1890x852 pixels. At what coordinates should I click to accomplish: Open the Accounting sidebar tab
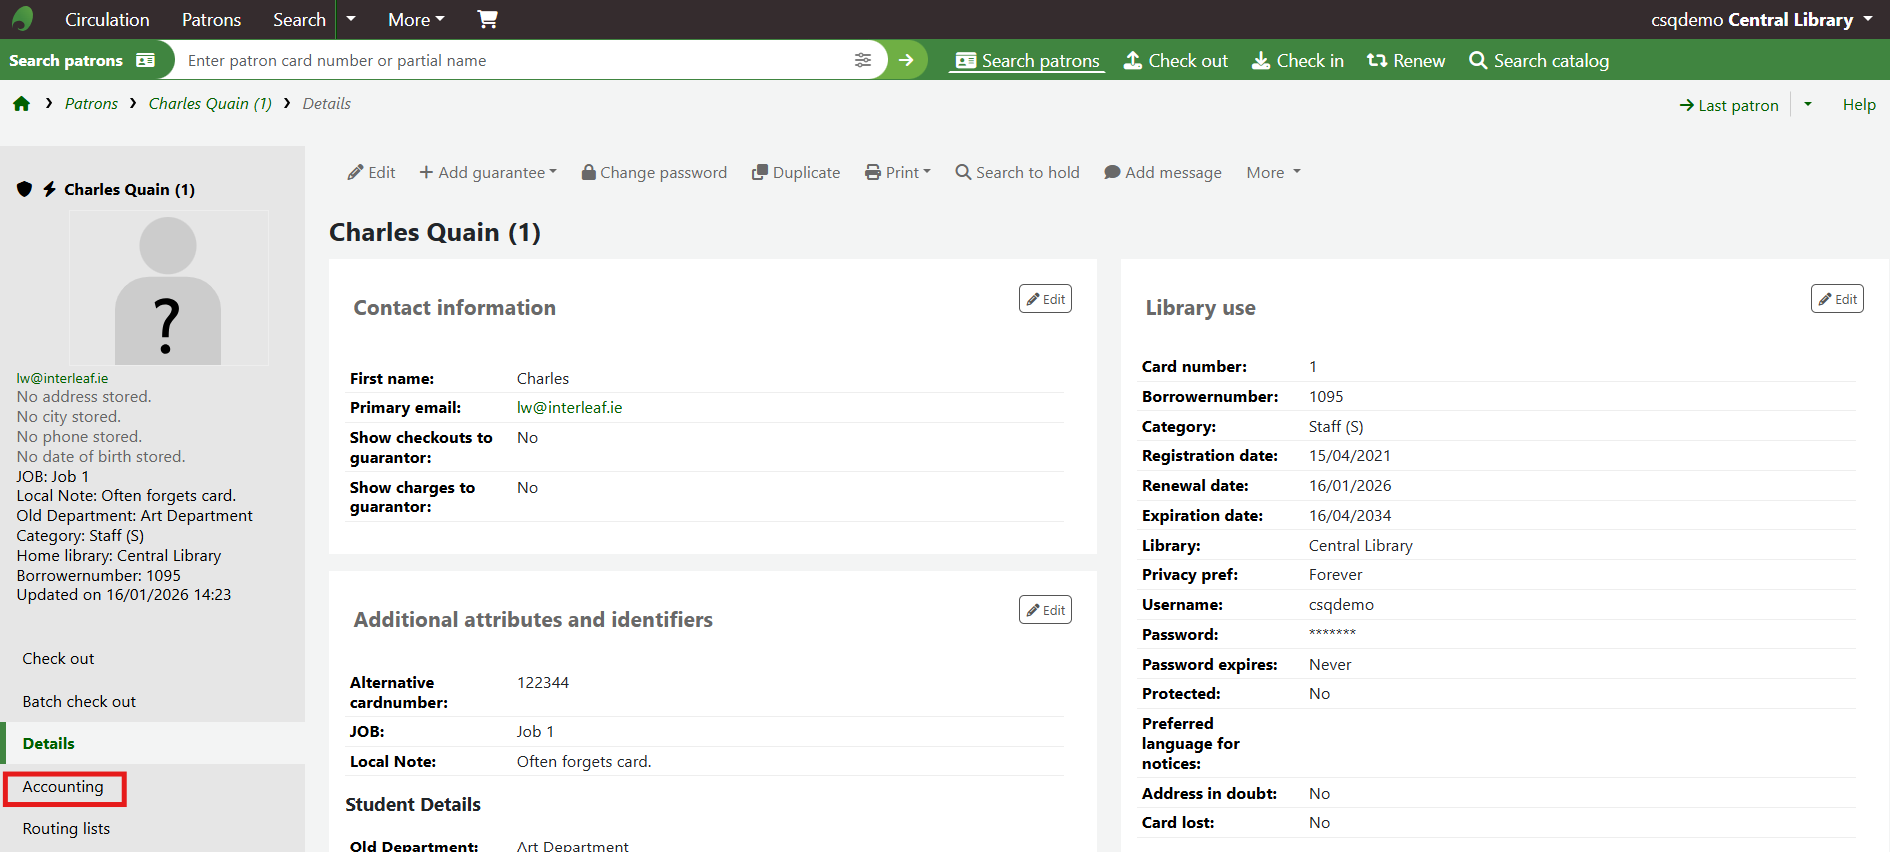click(x=63, y=787)
